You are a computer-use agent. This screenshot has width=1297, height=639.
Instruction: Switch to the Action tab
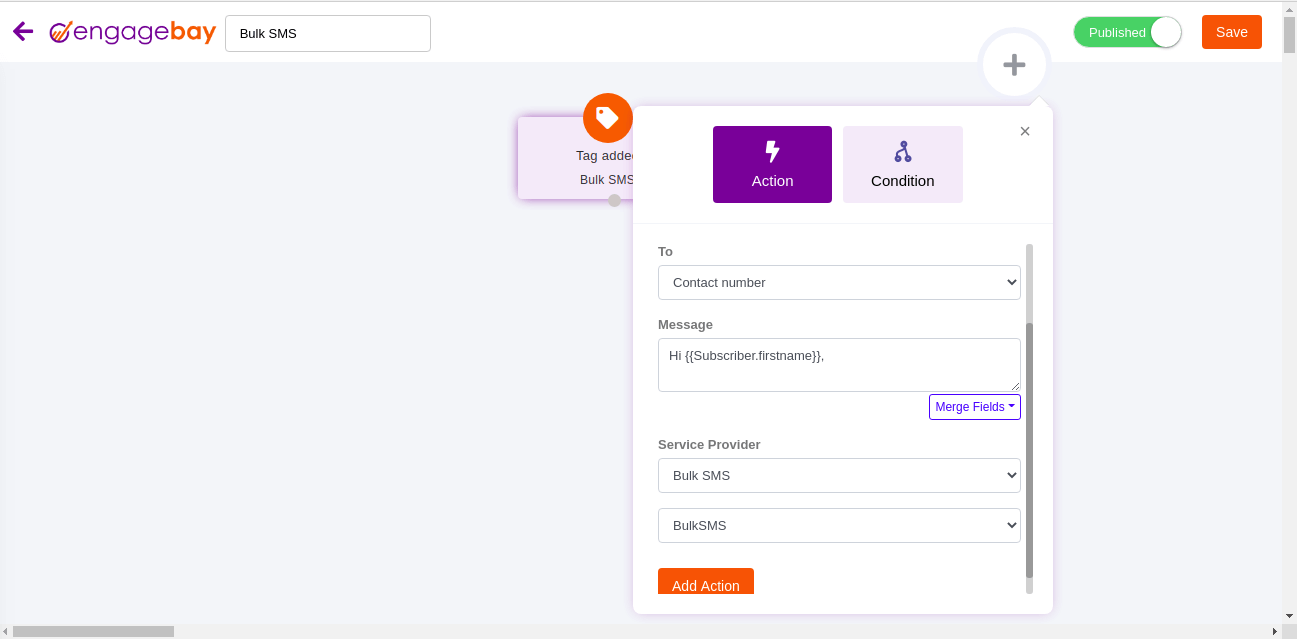tap(772, 164)
